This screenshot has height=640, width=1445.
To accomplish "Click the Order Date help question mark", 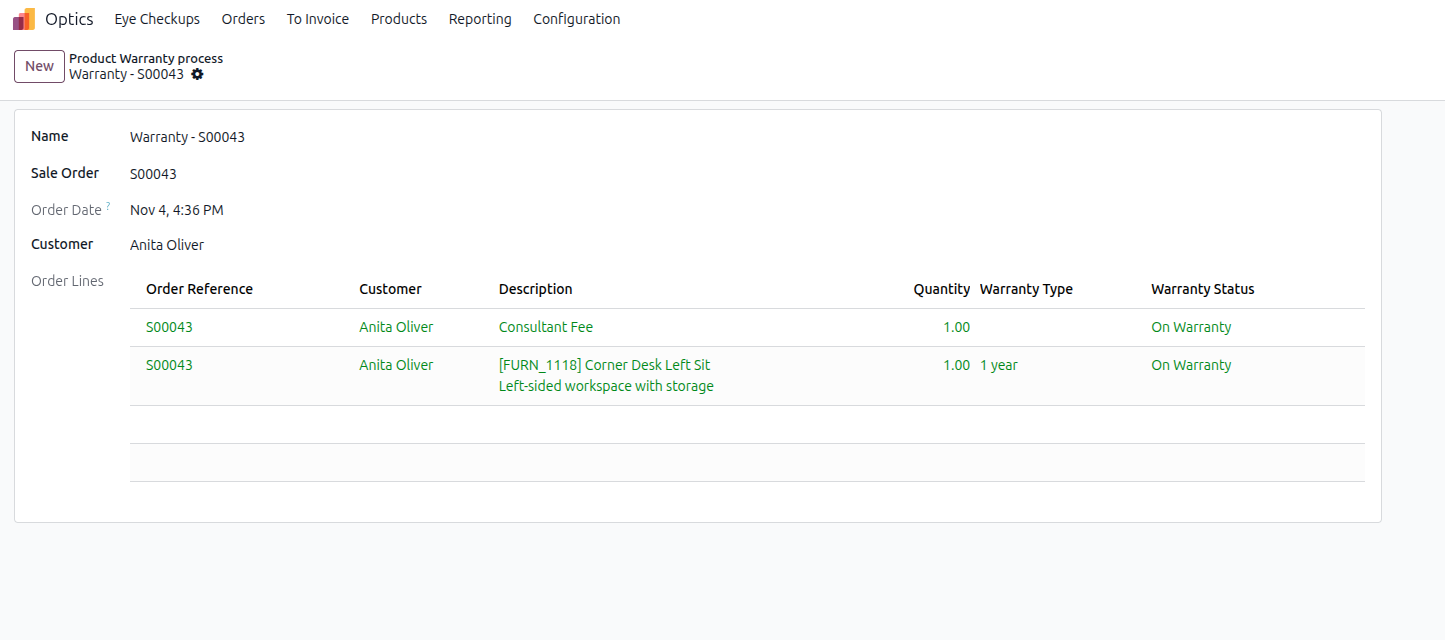I will 108,206.
